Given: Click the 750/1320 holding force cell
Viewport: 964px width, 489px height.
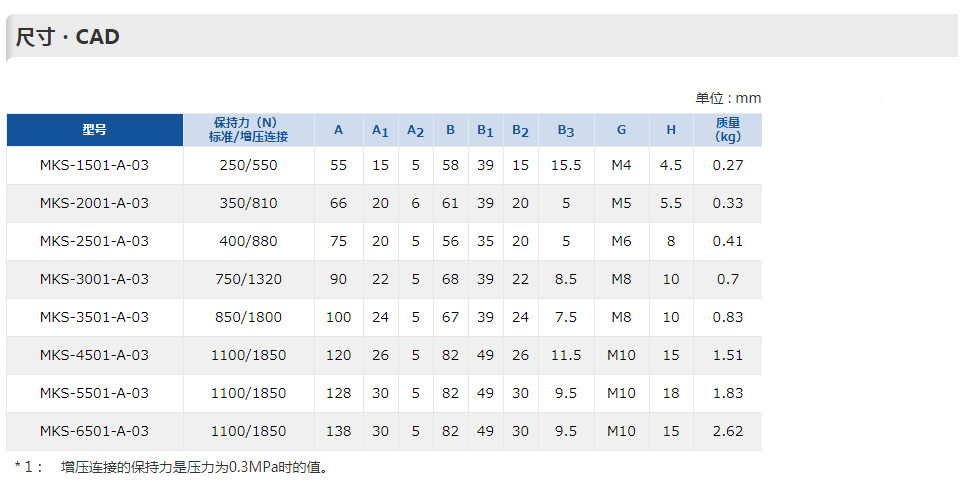Looking at the screenshot, I should (x=248, y=279).
